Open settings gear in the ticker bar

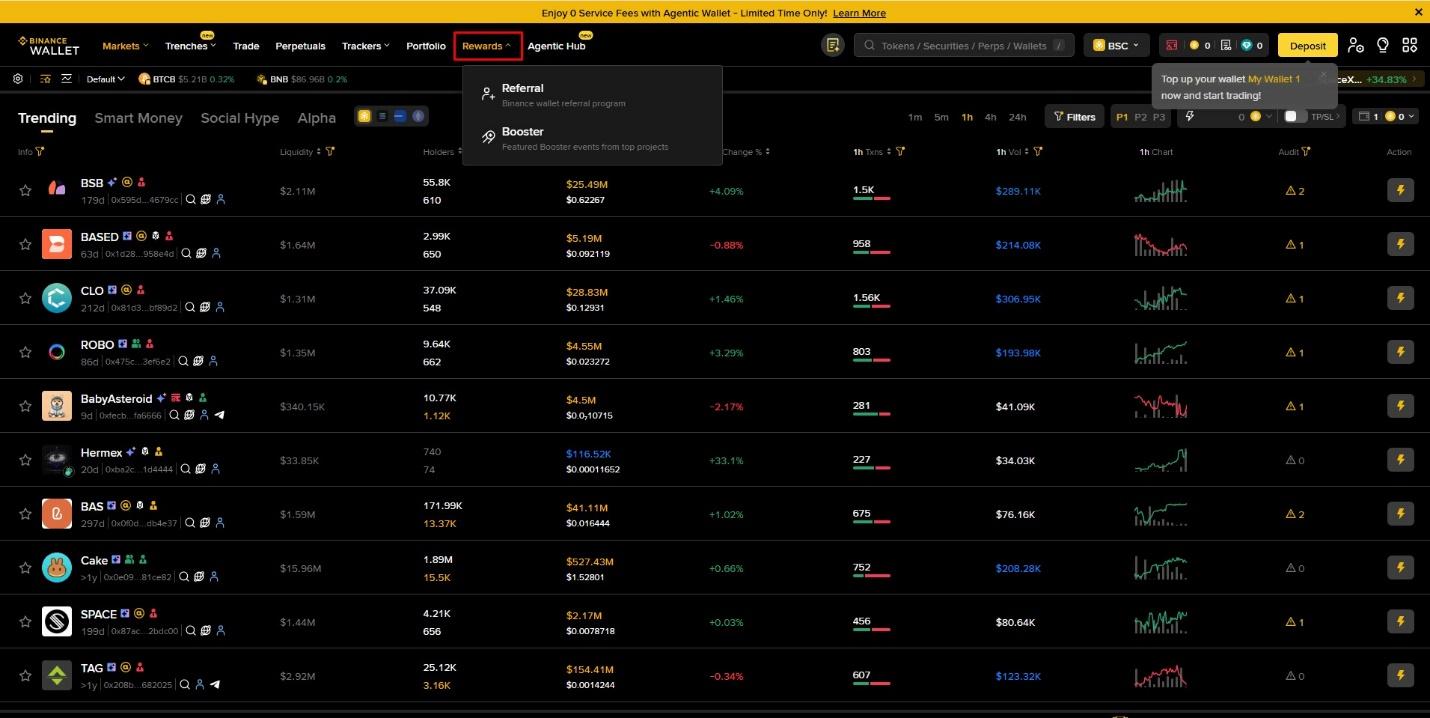click(18, 79)
